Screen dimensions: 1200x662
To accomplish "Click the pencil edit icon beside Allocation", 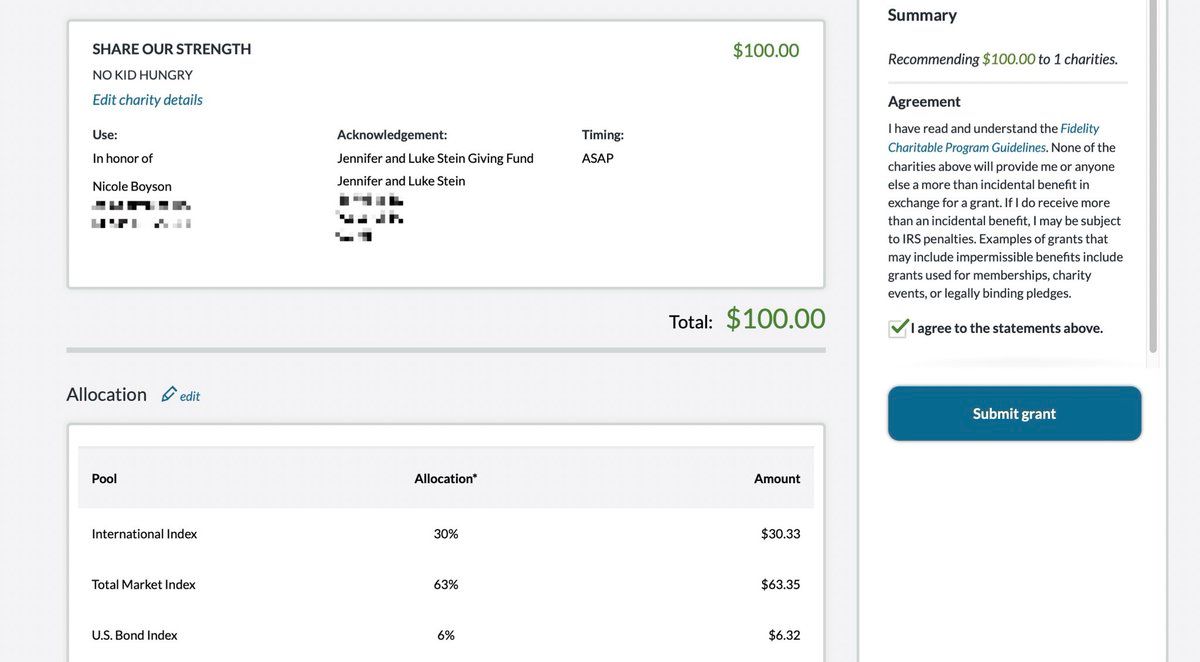I will (169, 394).
